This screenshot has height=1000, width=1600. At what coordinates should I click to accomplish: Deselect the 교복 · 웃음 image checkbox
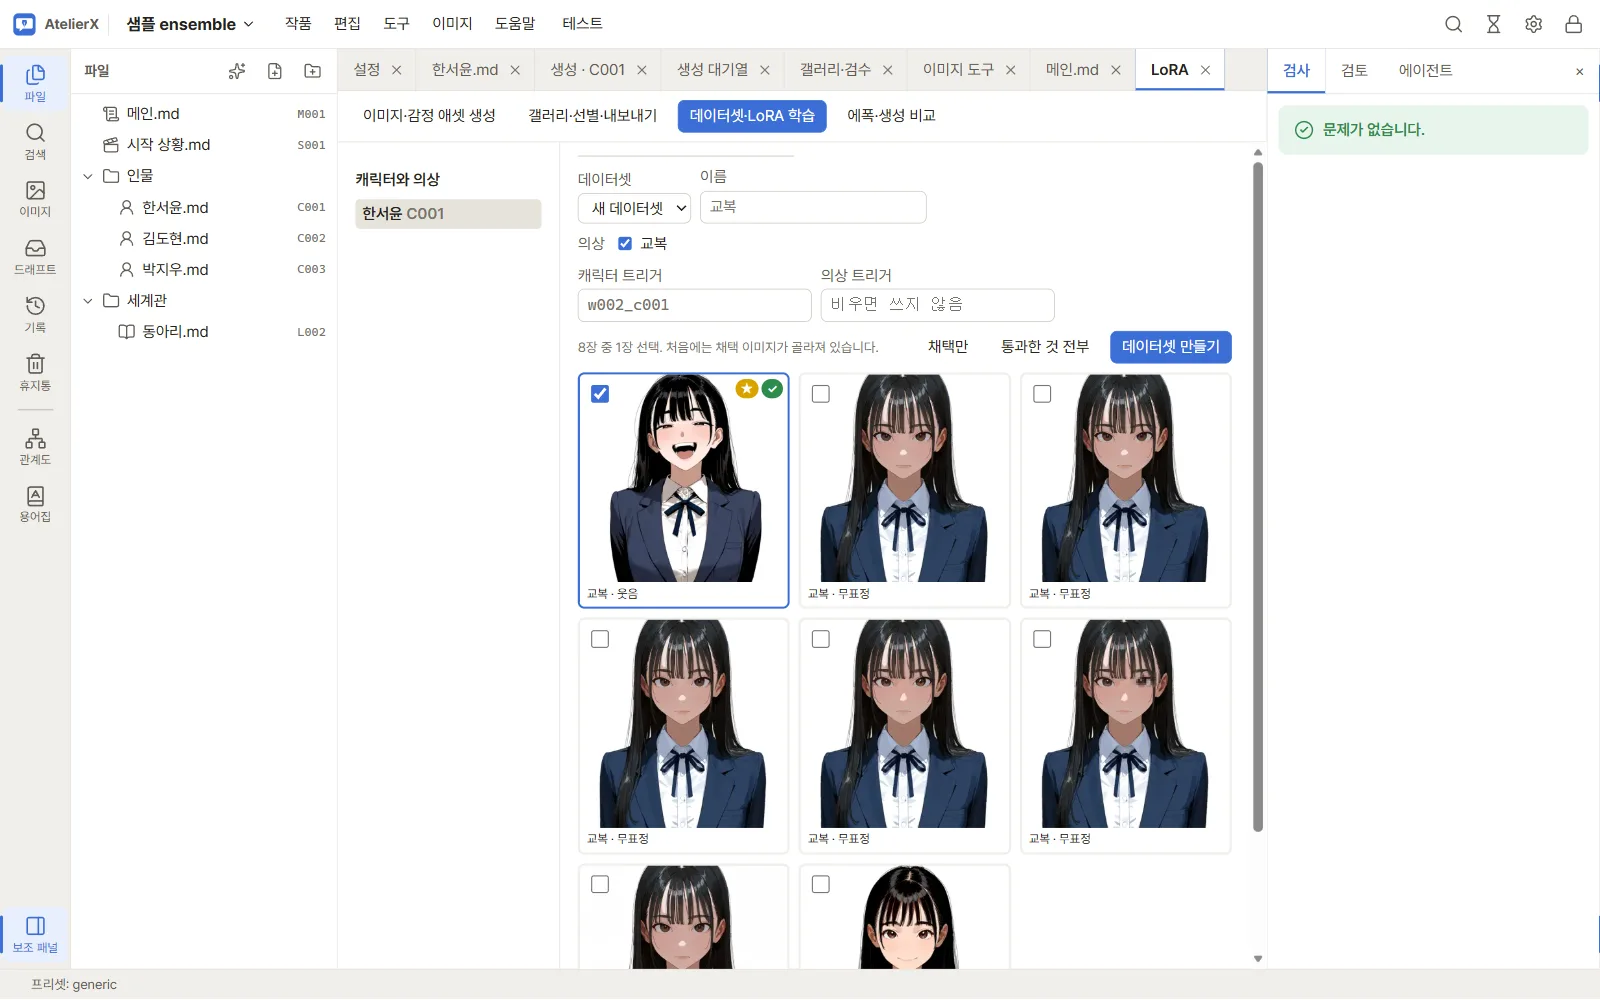(x=600, y=394)
